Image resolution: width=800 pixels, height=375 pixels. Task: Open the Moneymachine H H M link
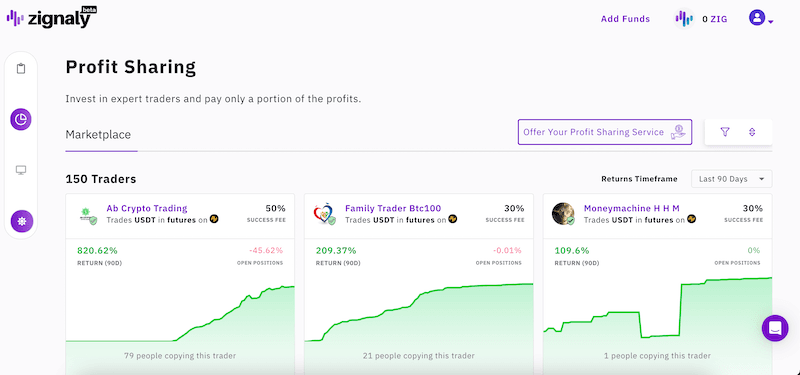632,208
